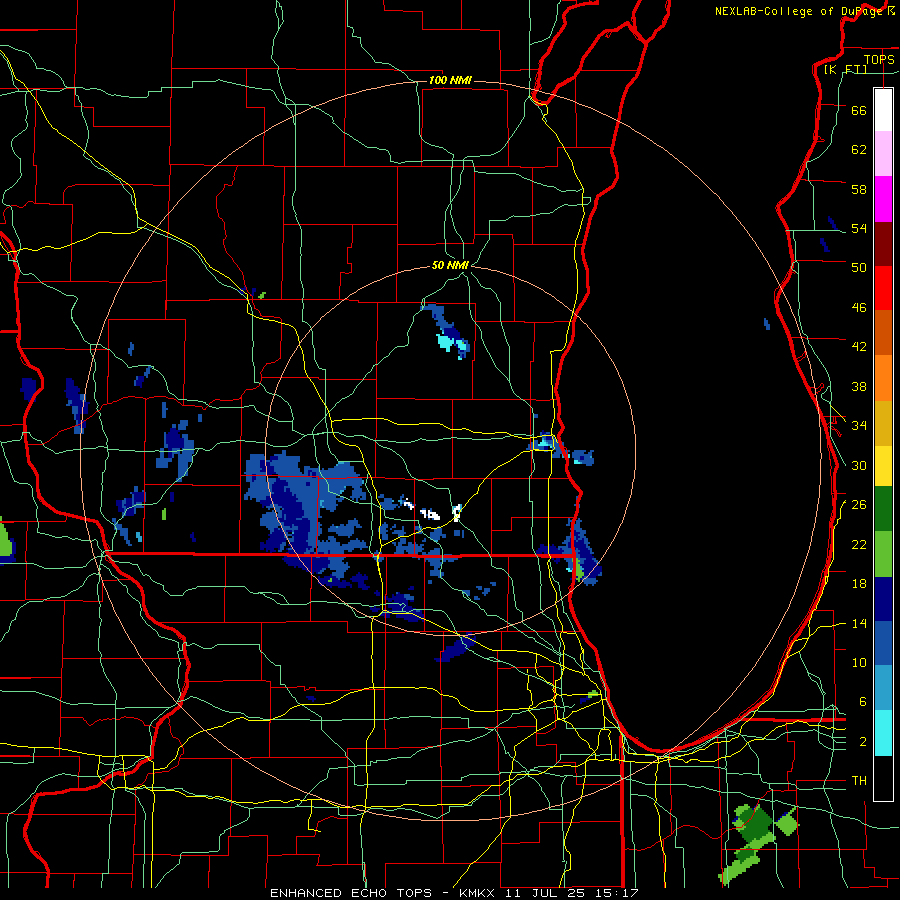The width and height of the screenshot is (900, 900).
Task: Click the bright yellow legend swatch
Action: coord(883,465)
